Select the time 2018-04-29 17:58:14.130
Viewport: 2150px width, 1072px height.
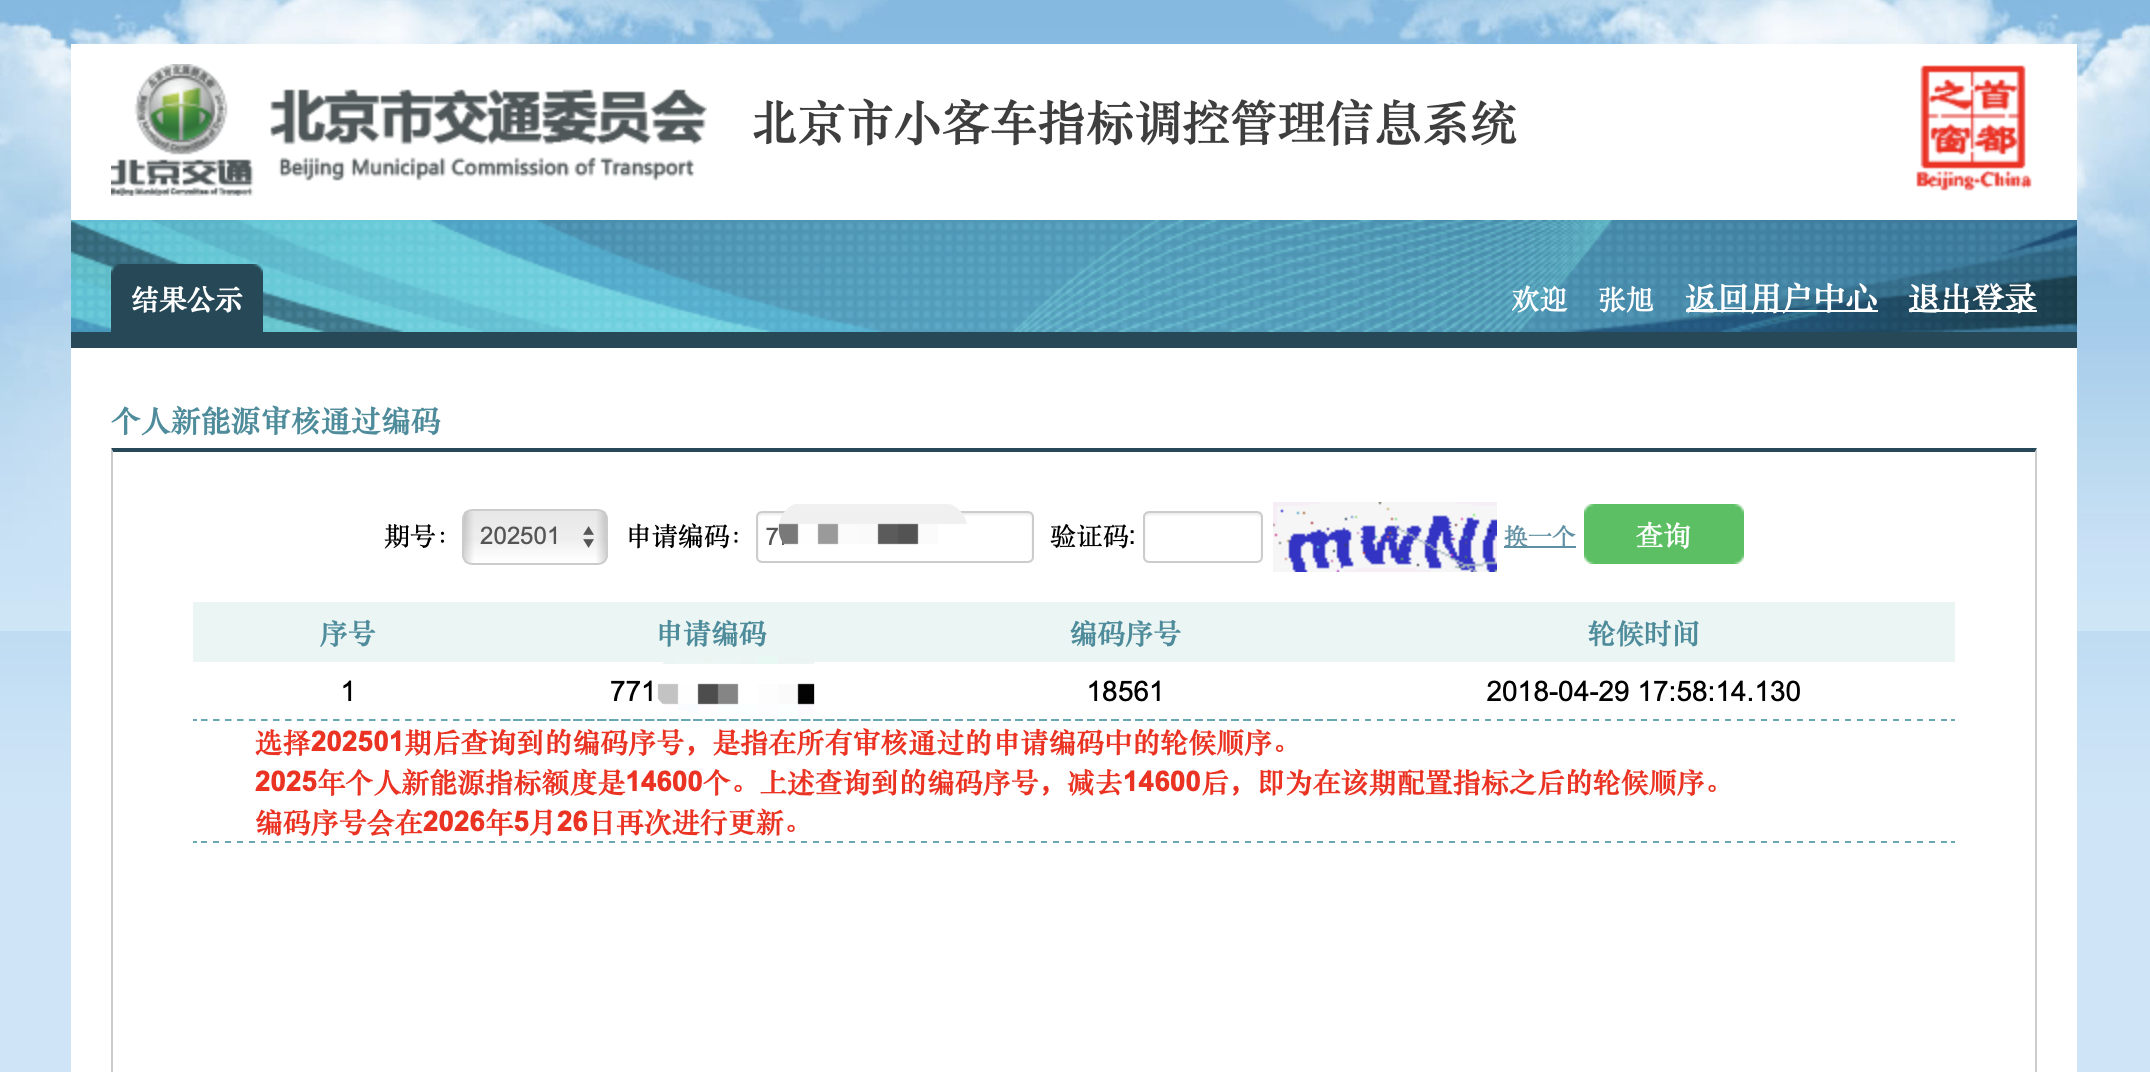point(1643,691)
